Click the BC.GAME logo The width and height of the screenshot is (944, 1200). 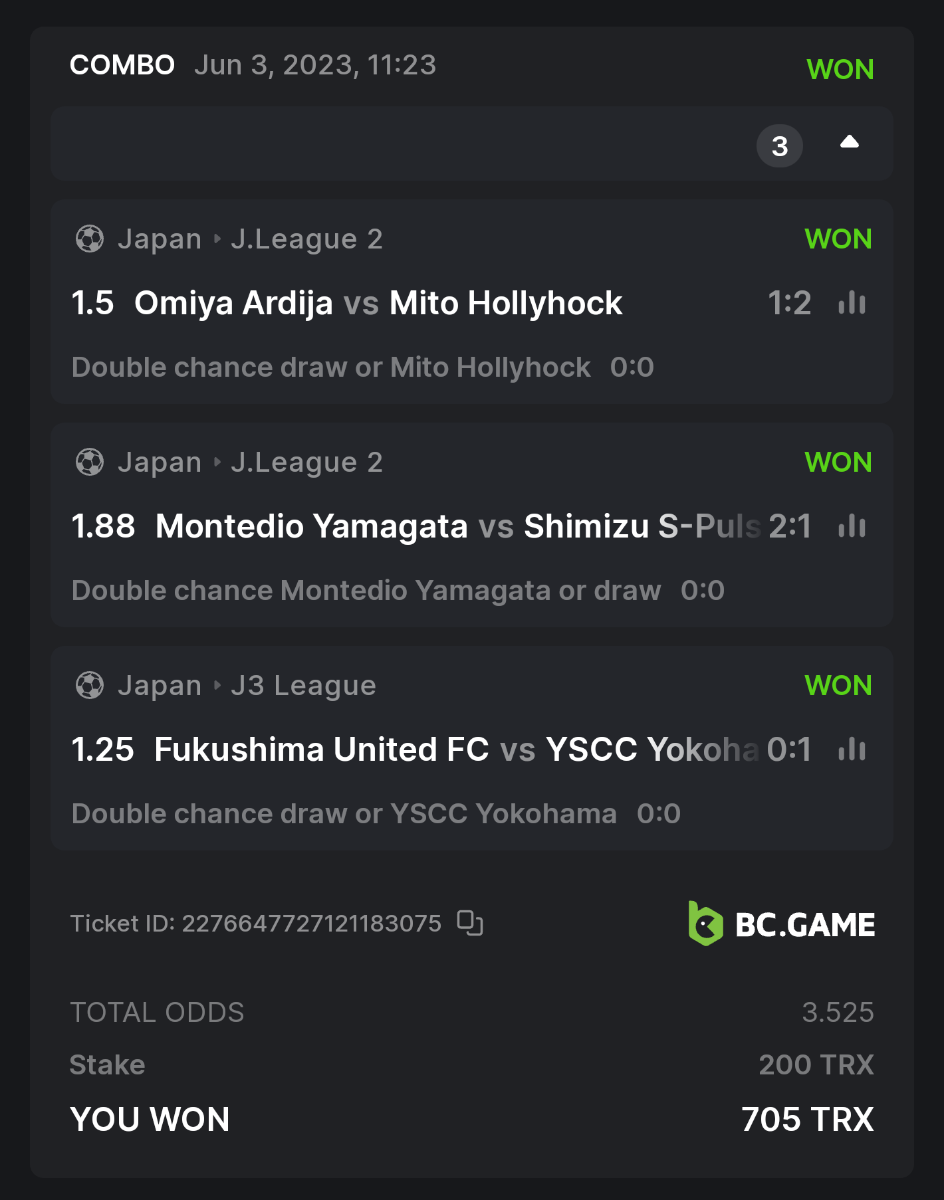coord(781,924)
